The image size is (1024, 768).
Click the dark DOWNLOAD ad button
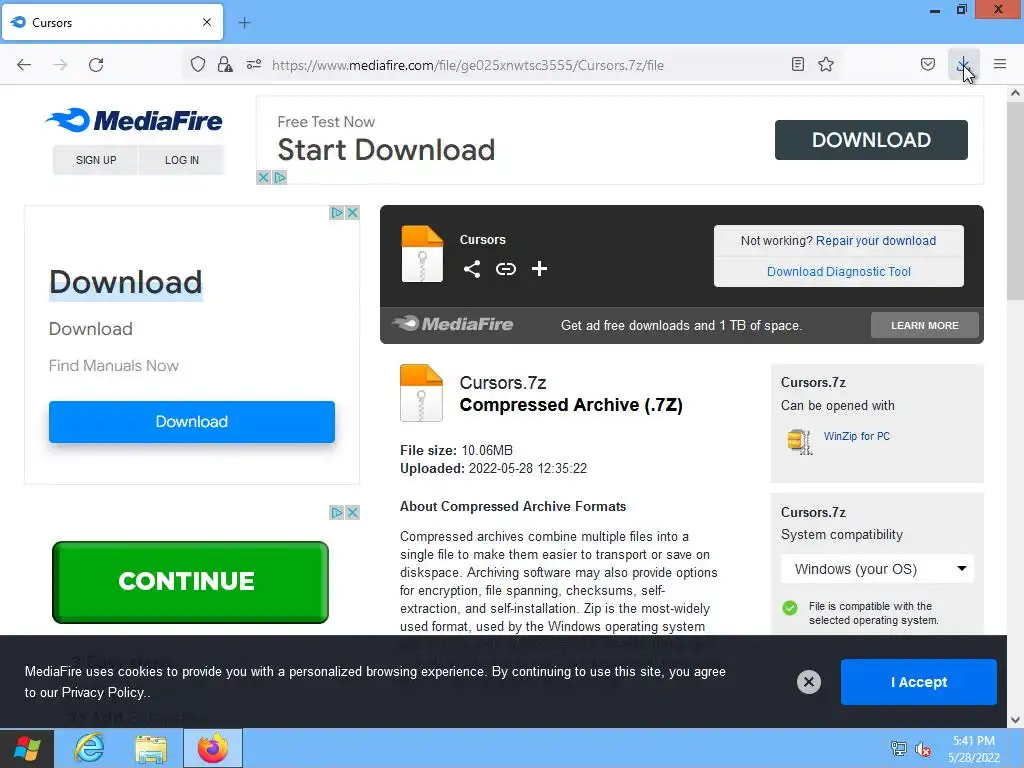871,140
